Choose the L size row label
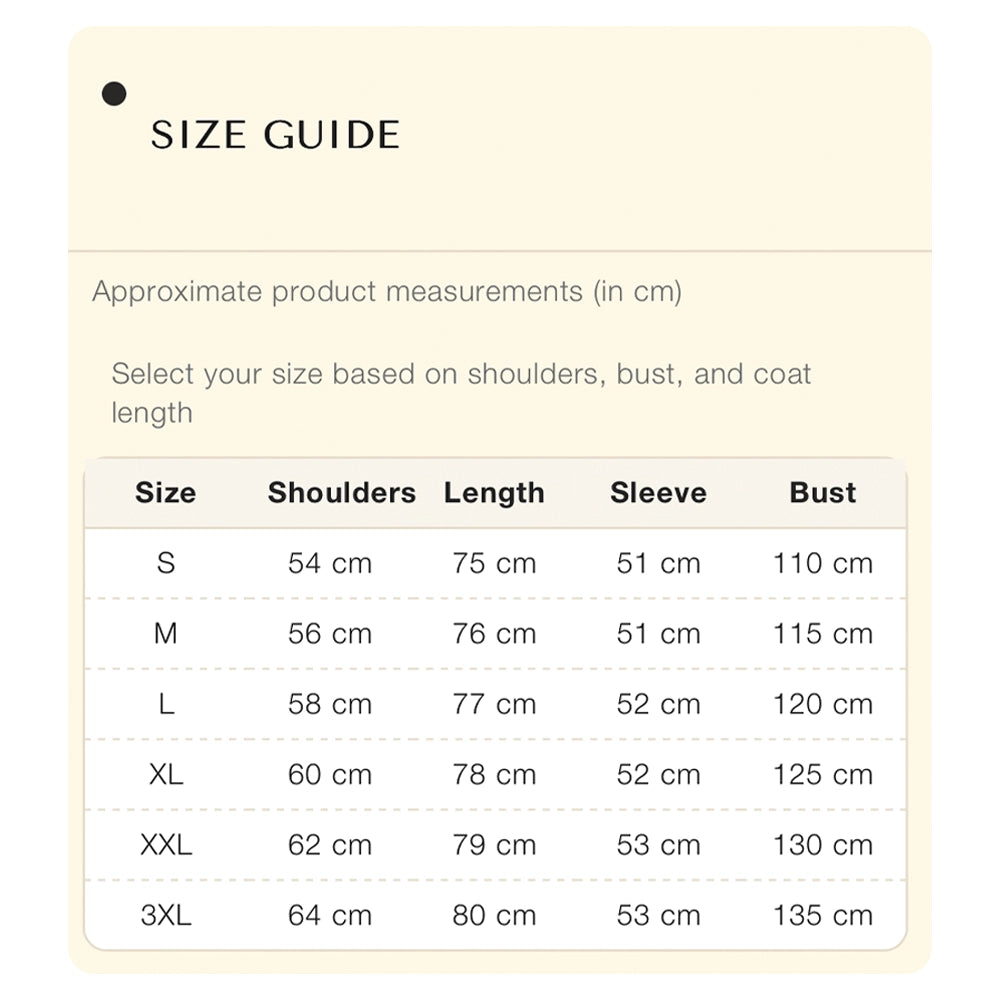1000x1000 pixels. pos(166,704)
